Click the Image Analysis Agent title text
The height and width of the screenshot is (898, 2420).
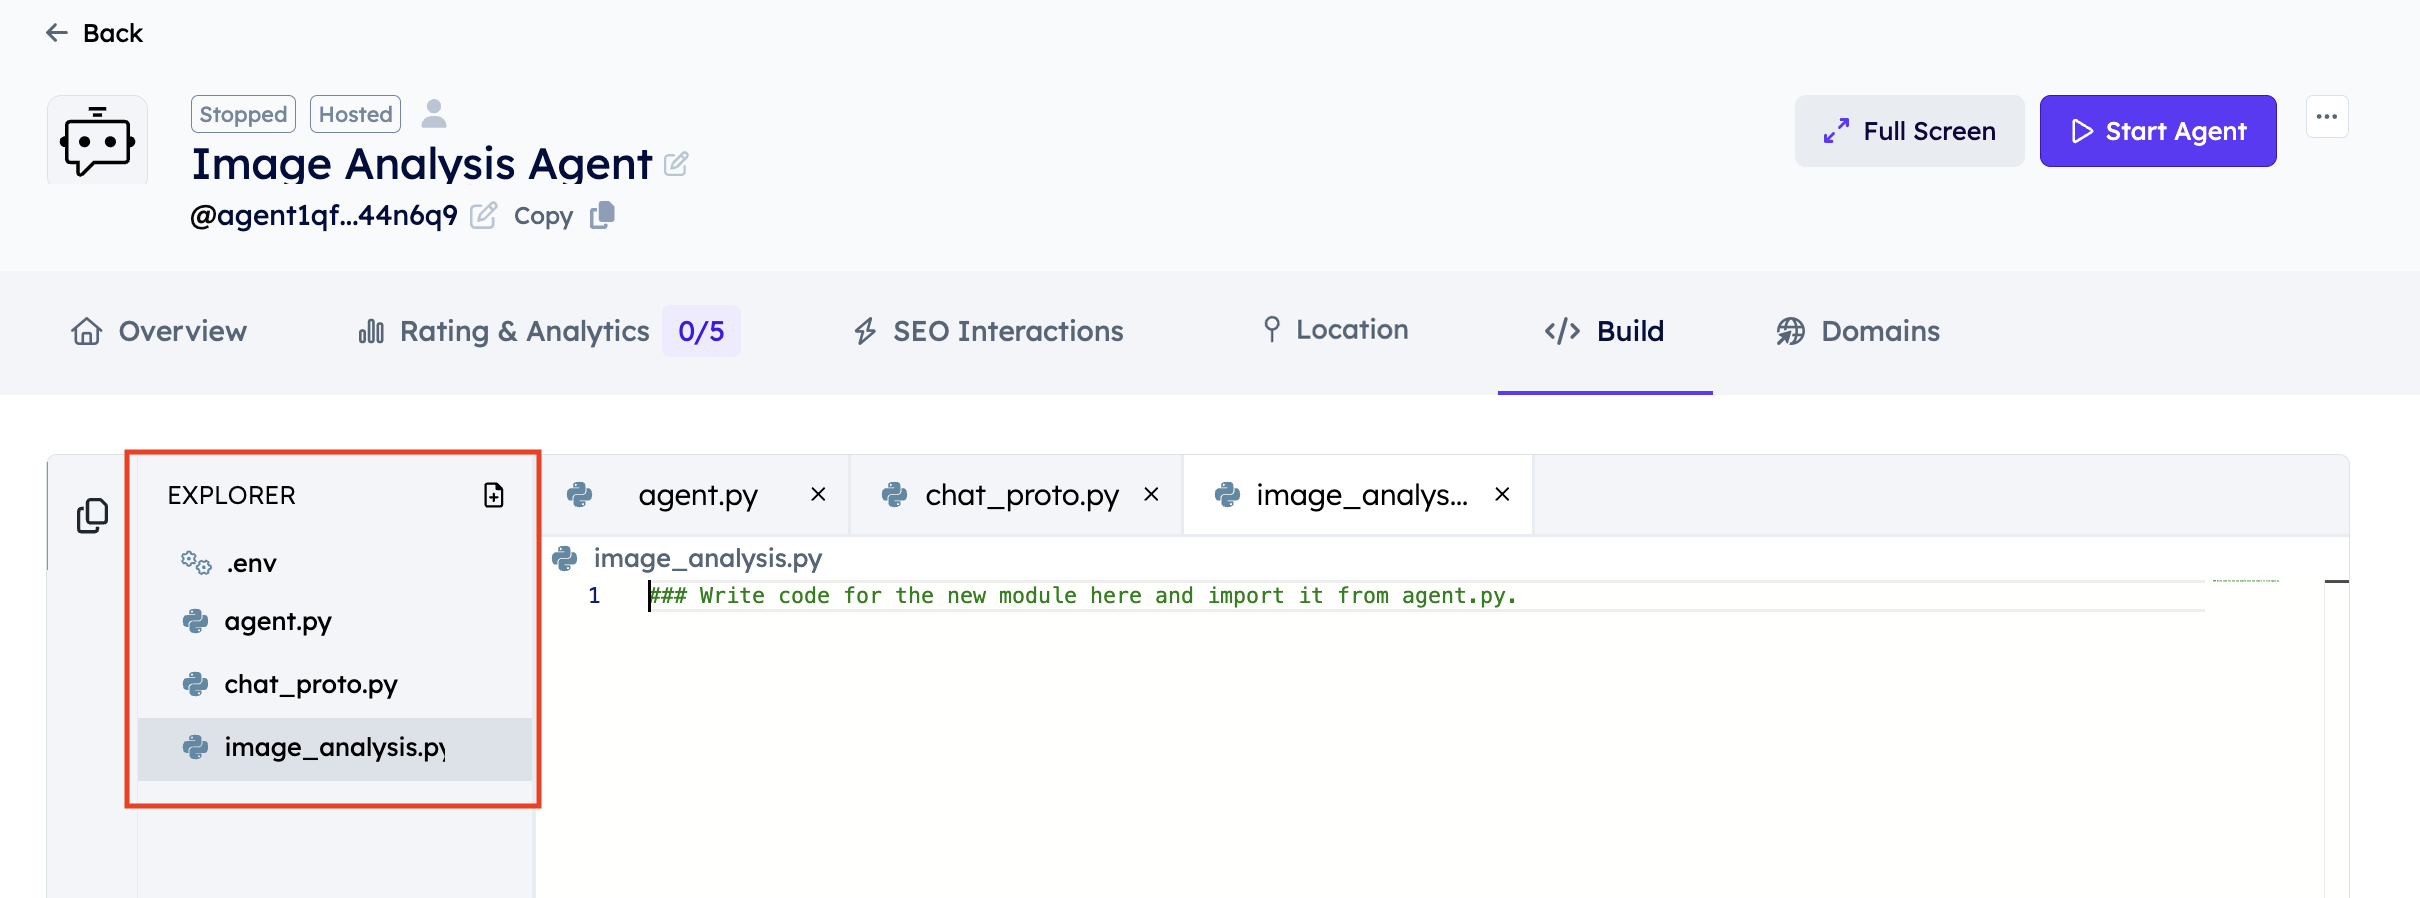[422, 163]
